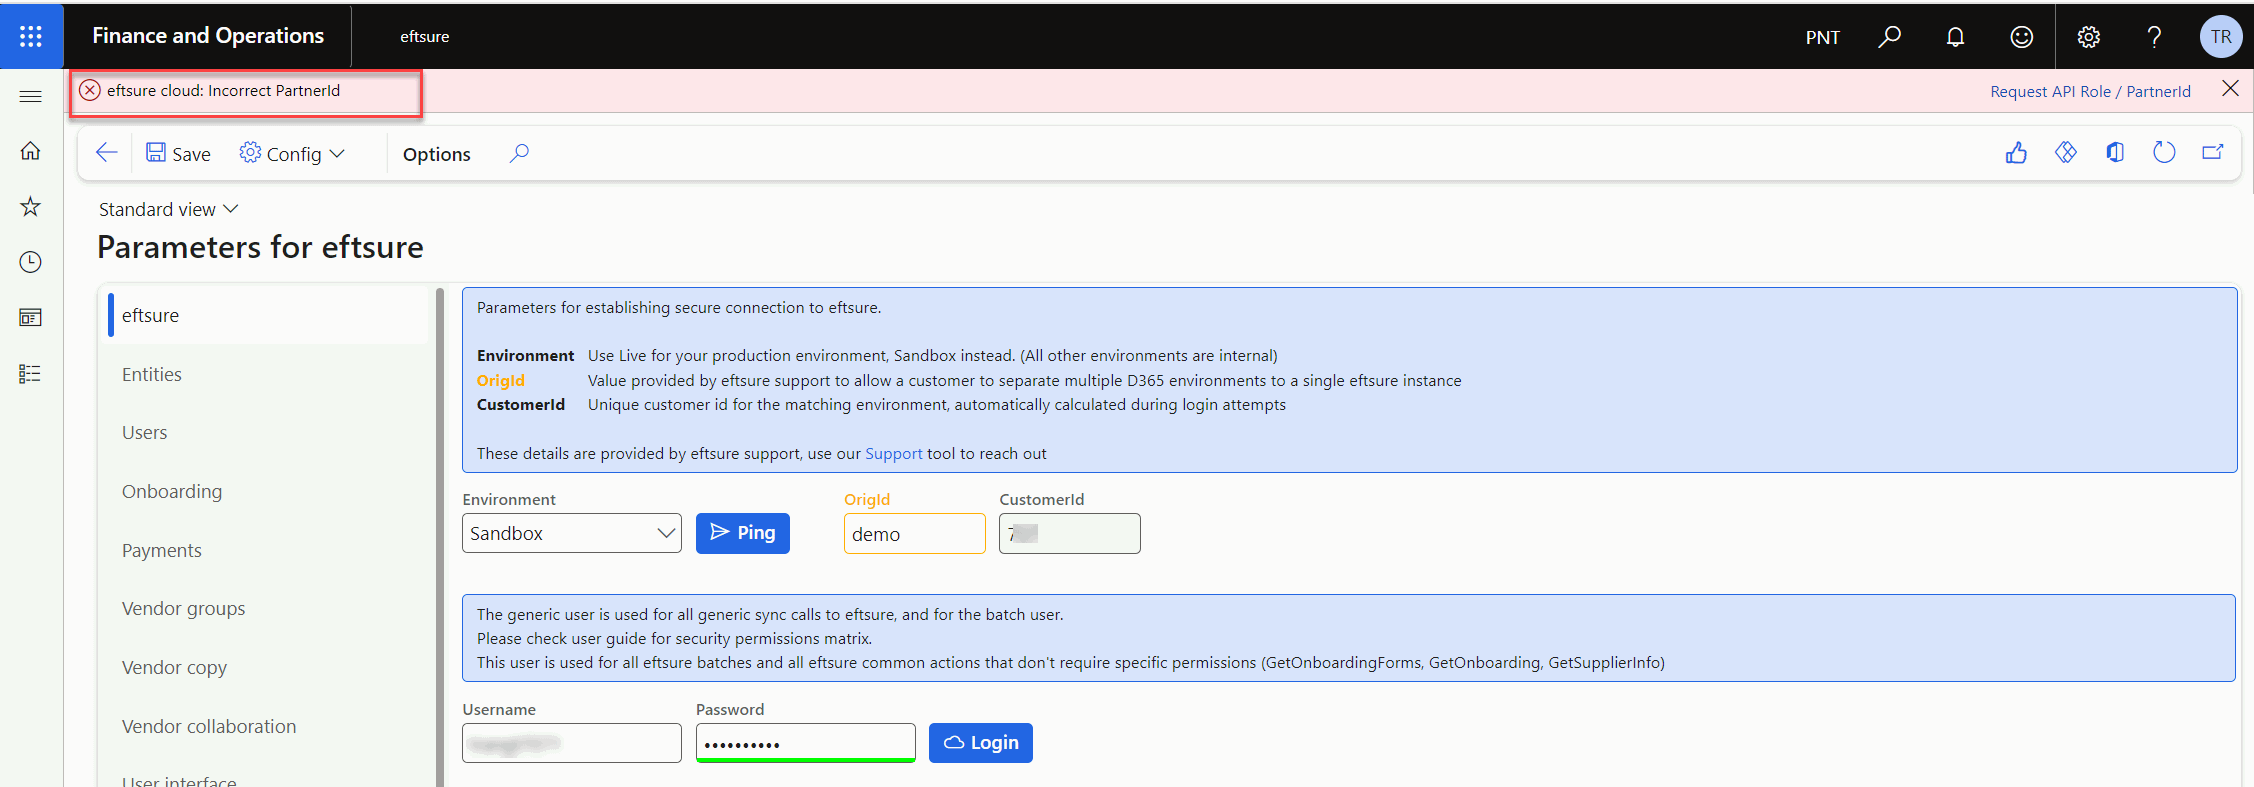Click the OrigId input field
2254x787 pixels.
coord(915,533)
